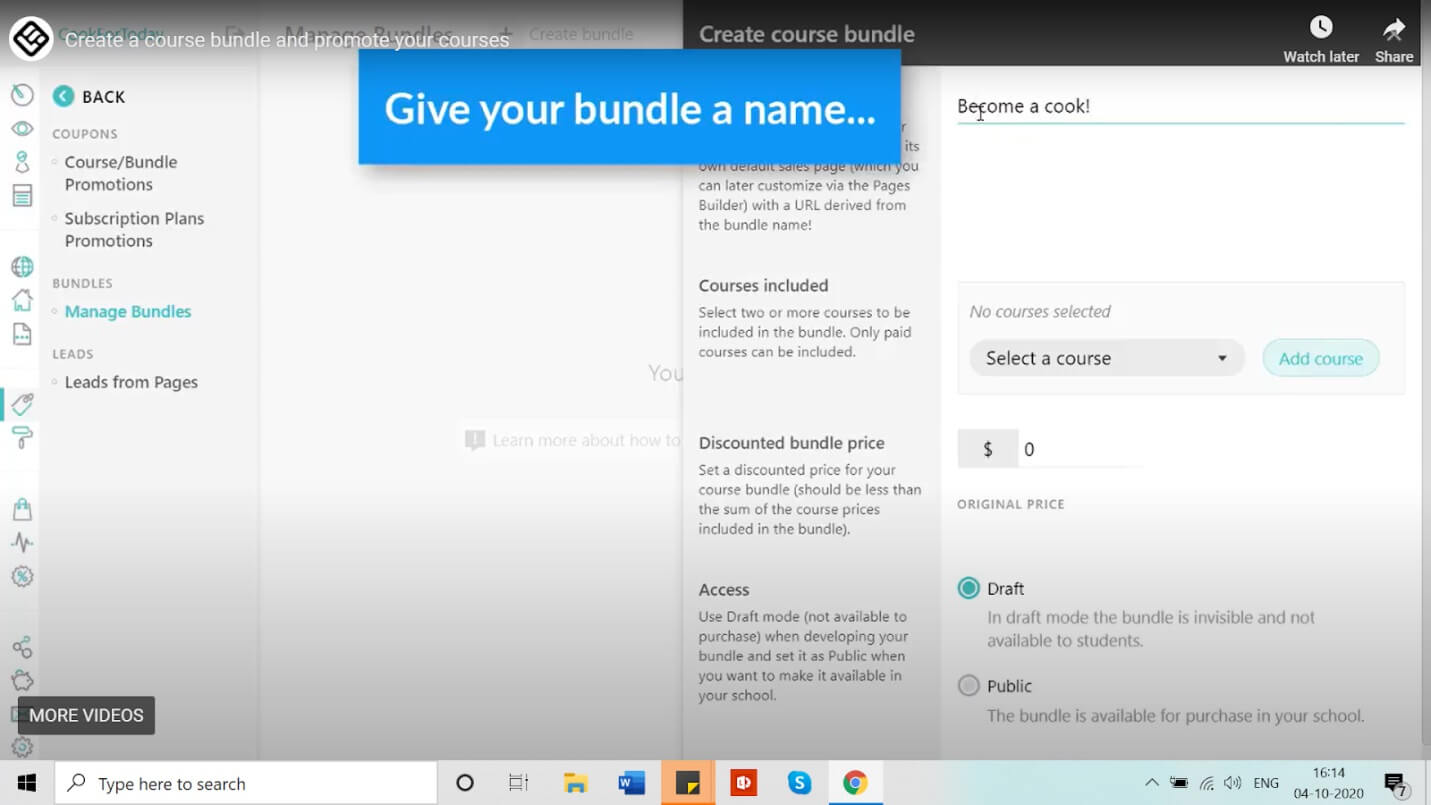Click the volume speaker tray icon
The width and height of the screenshot is (1431, 805).
1233,783
